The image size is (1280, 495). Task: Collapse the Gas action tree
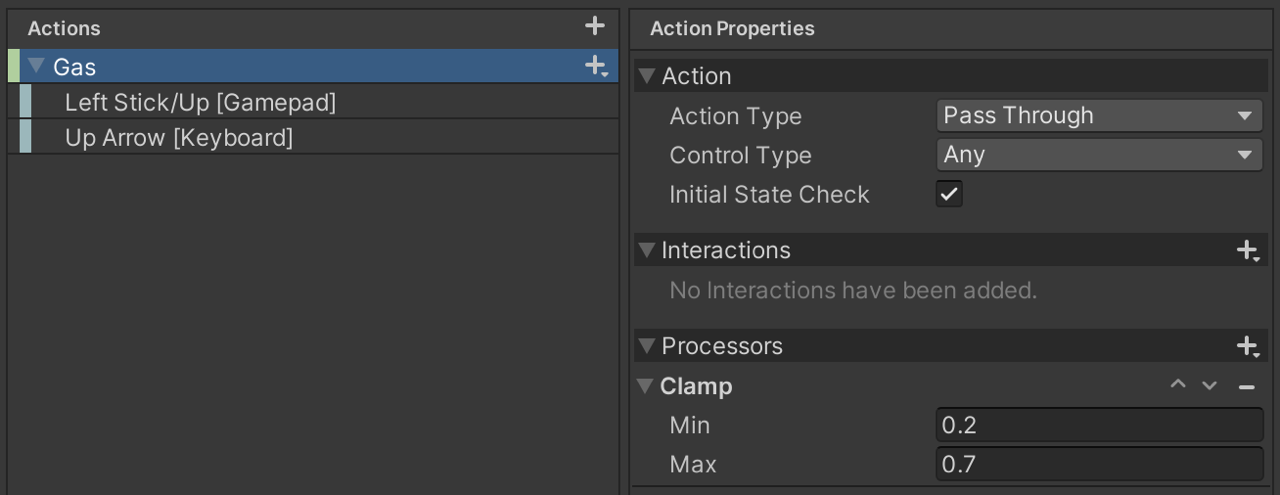(x=37, y=66)
